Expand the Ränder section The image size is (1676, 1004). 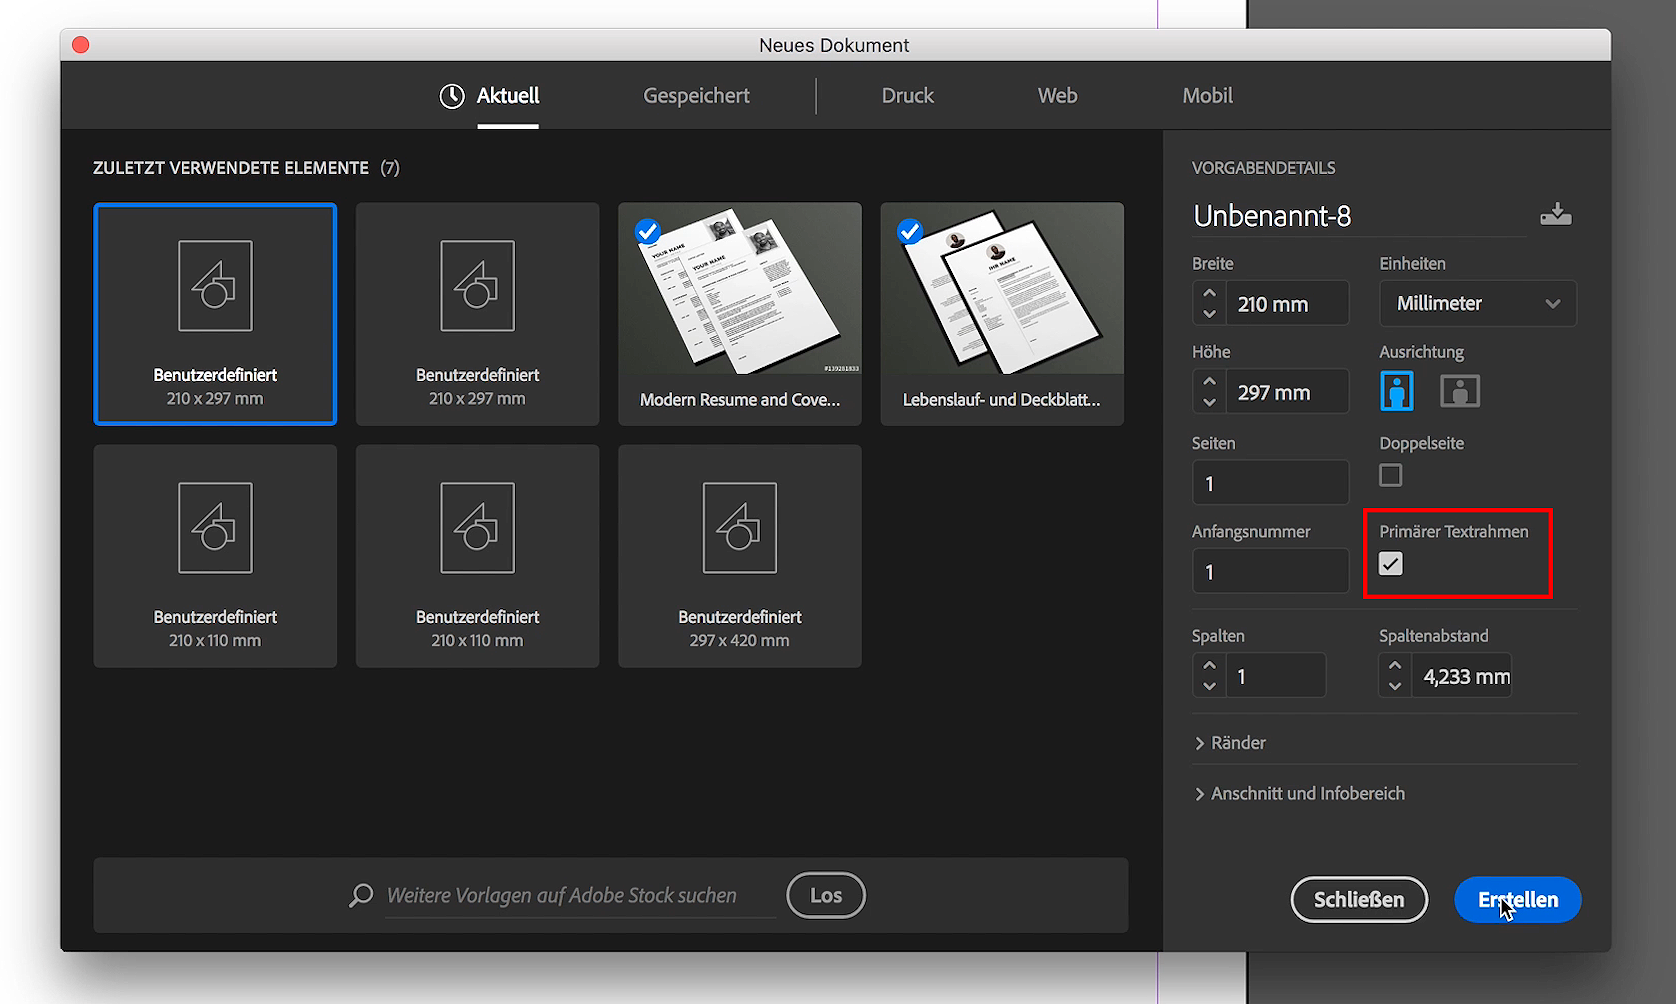(x=1237, y=742)
